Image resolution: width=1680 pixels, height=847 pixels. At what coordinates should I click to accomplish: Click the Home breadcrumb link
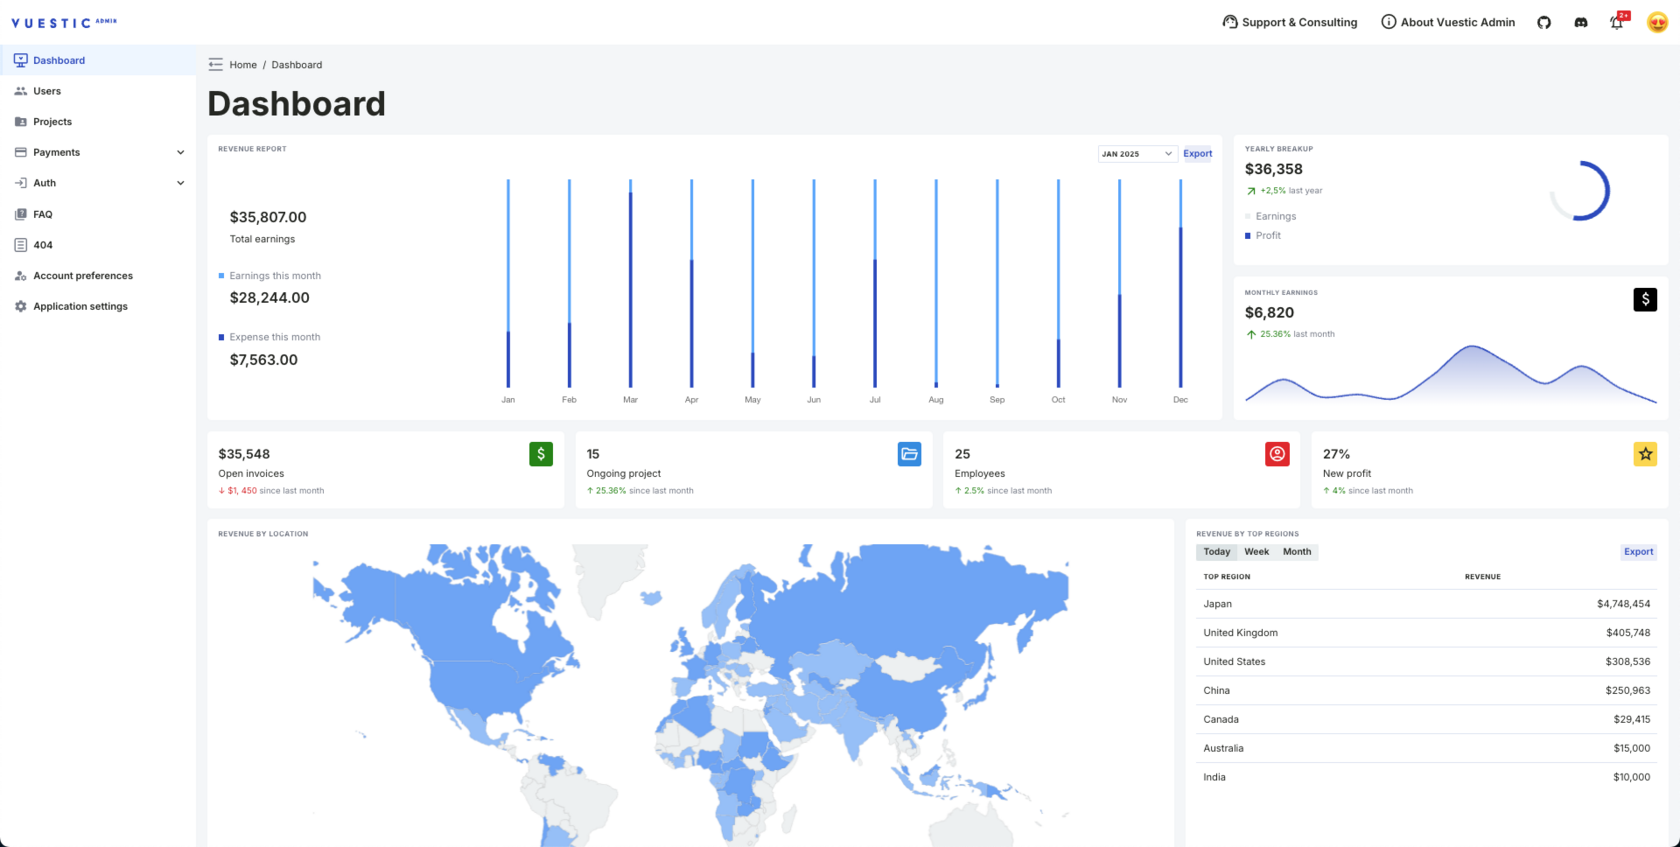[x=243, y=65]
